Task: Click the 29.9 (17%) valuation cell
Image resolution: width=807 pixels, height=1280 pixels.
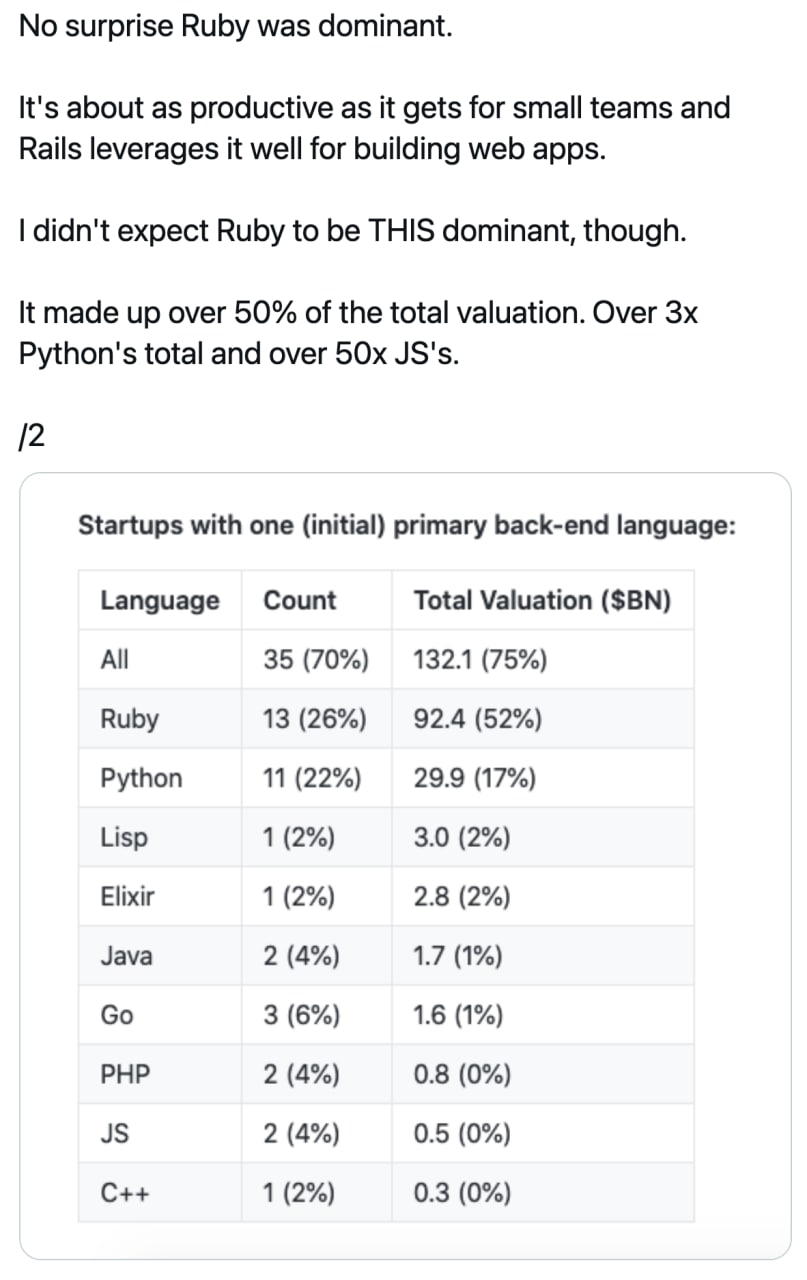Action: click(x=543, y=778)
